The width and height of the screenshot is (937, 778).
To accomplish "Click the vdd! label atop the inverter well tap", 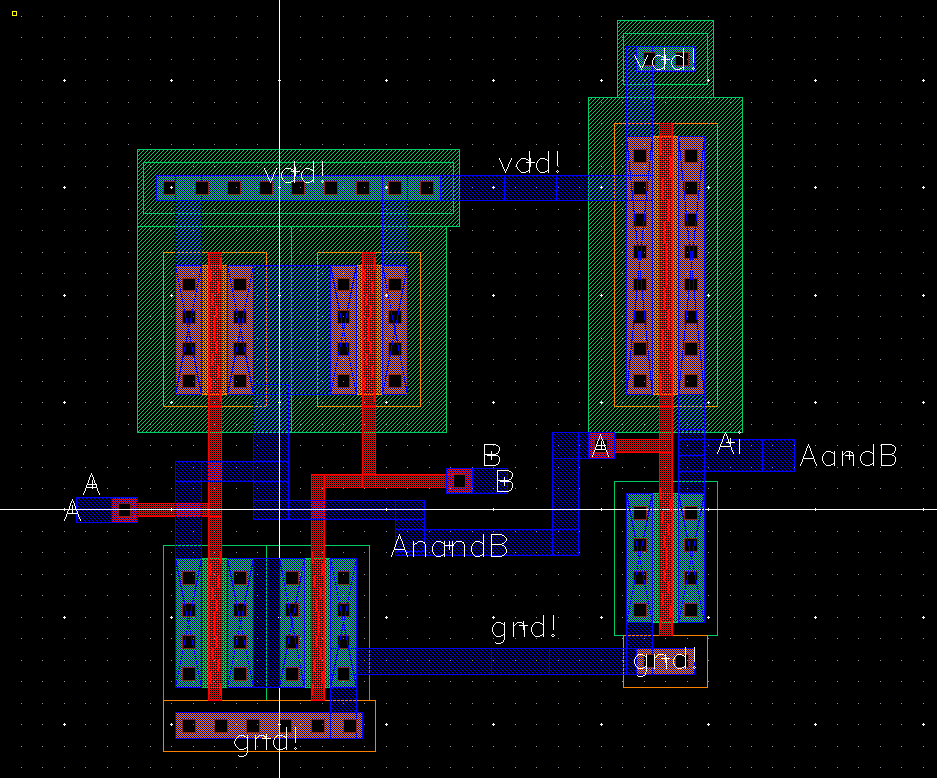I will point(665,60).
